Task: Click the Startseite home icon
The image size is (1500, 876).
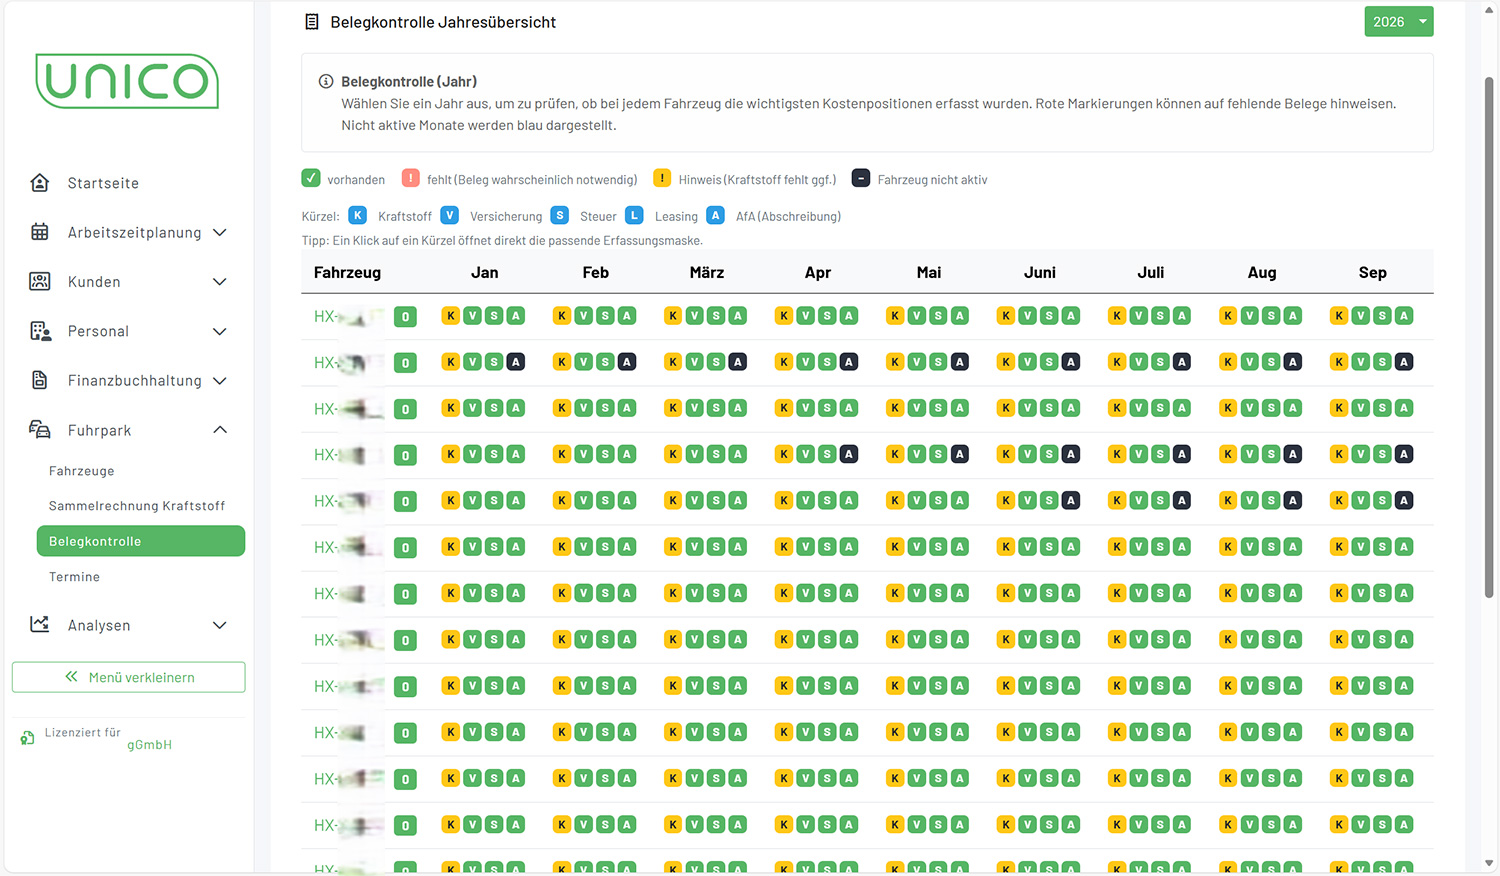Action: (40, 183)
